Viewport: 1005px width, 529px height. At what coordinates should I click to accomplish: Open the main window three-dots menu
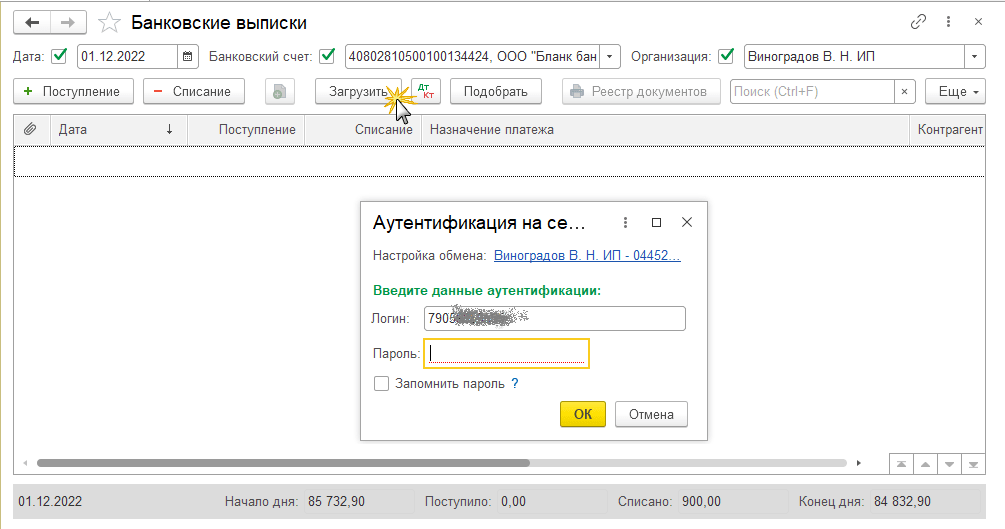coord(948,22)
